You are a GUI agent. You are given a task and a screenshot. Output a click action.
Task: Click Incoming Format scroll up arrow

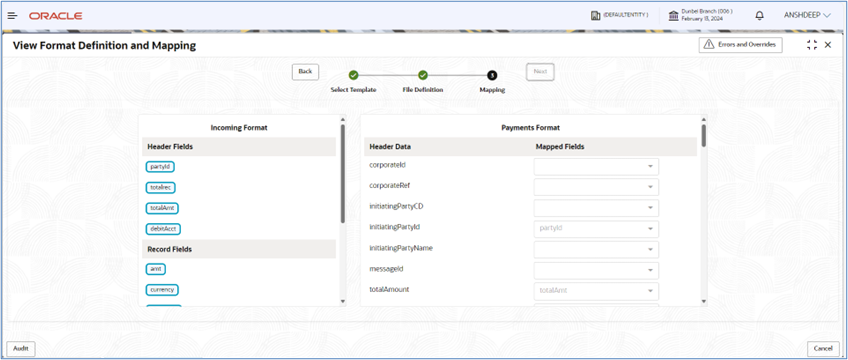pyautogui.click(x=342, y=119)
